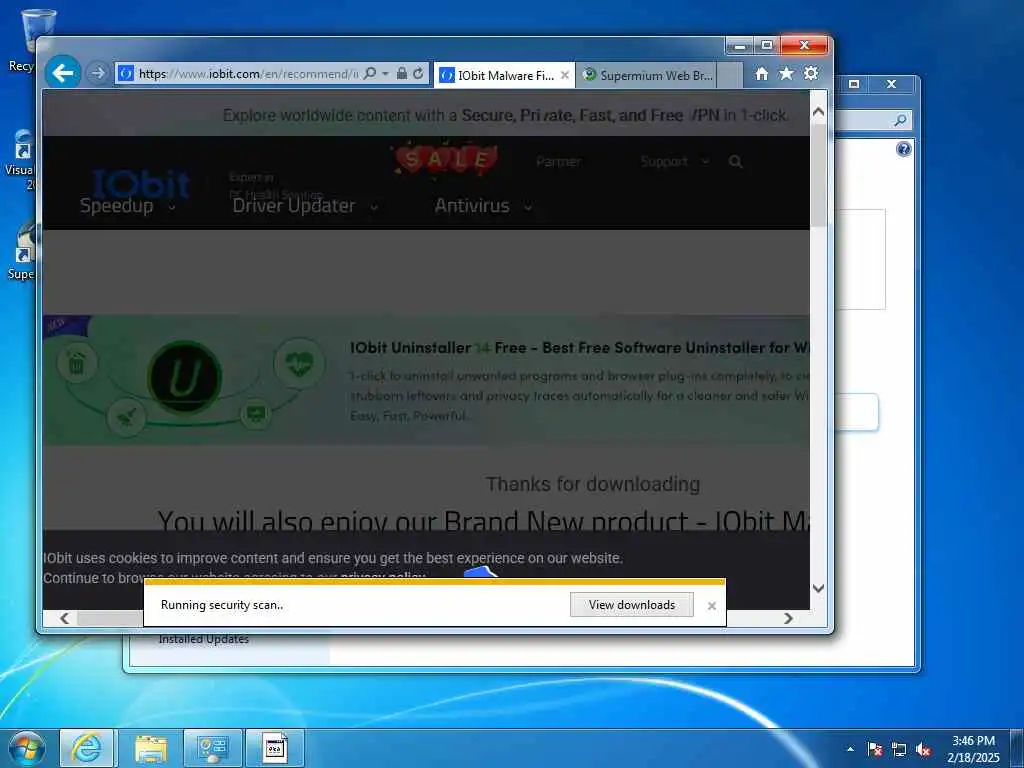Click the vertical scrollbar up arrow
Viewport: 1024px width, 768px height.
[x=818, y=112]
